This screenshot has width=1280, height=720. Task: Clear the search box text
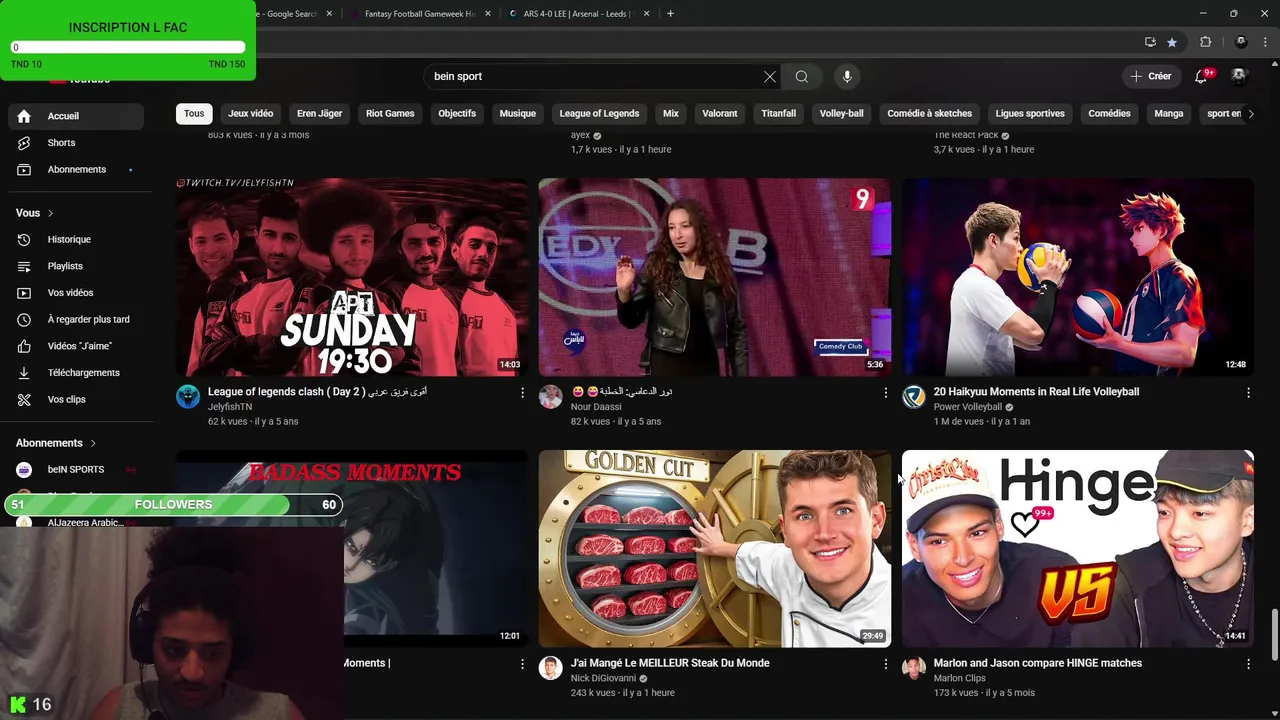770,77
